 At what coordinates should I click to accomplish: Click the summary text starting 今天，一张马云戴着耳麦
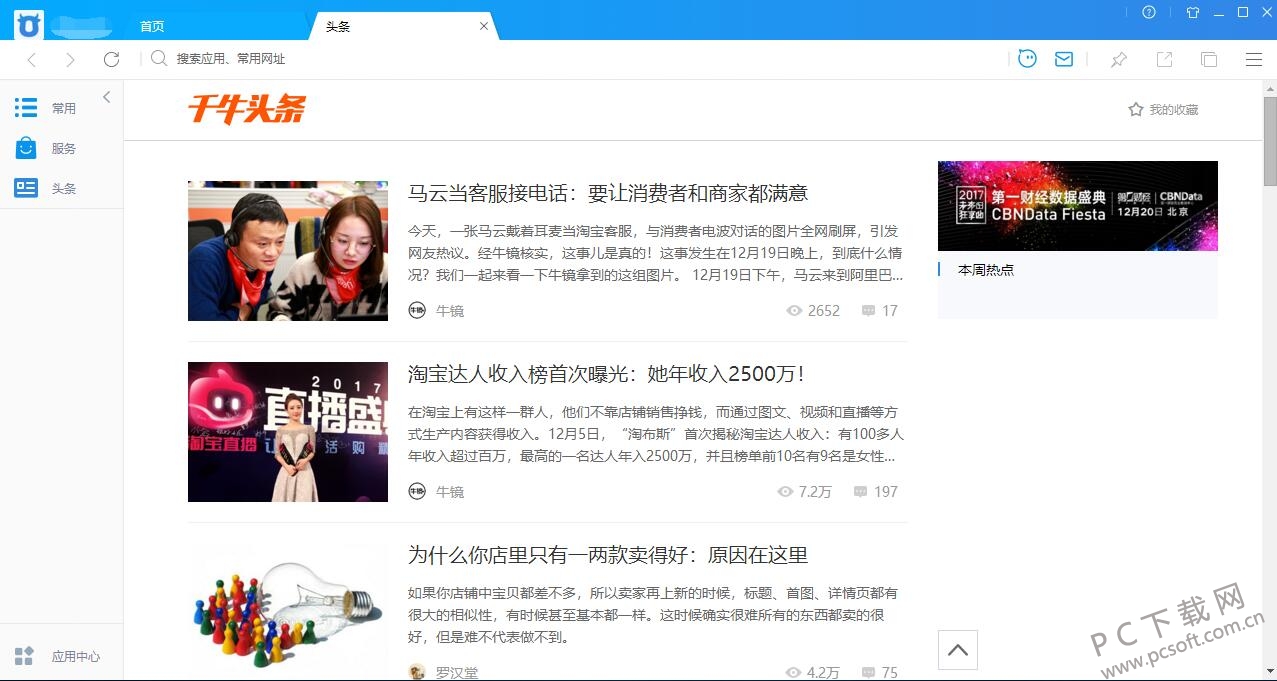(x=656, y=252)
